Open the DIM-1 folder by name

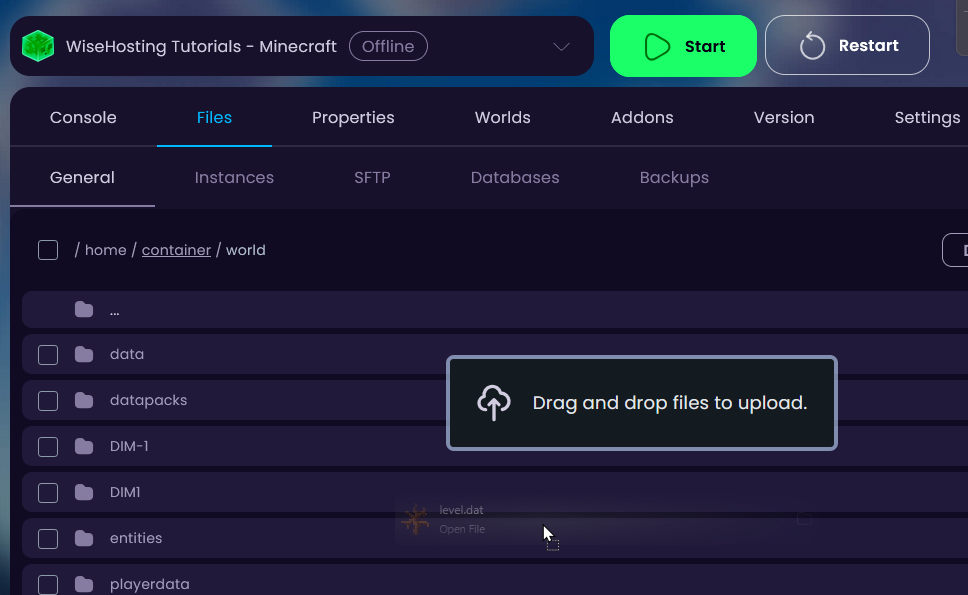(x=129, y=446)
